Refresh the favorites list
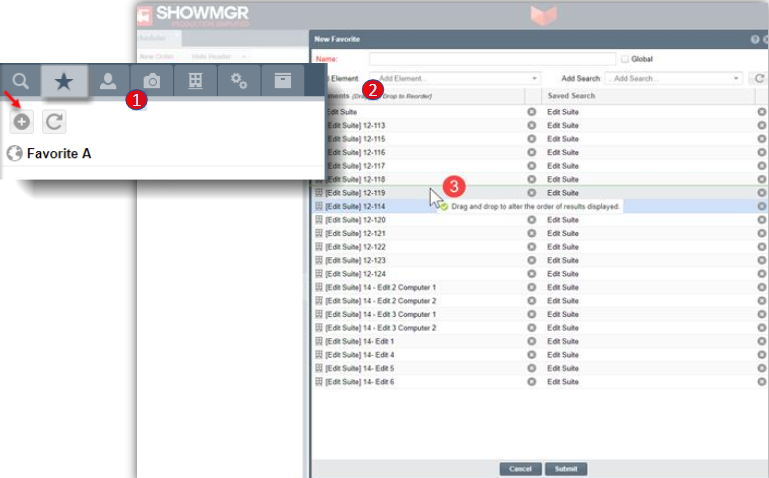 (x=54, y=122)
